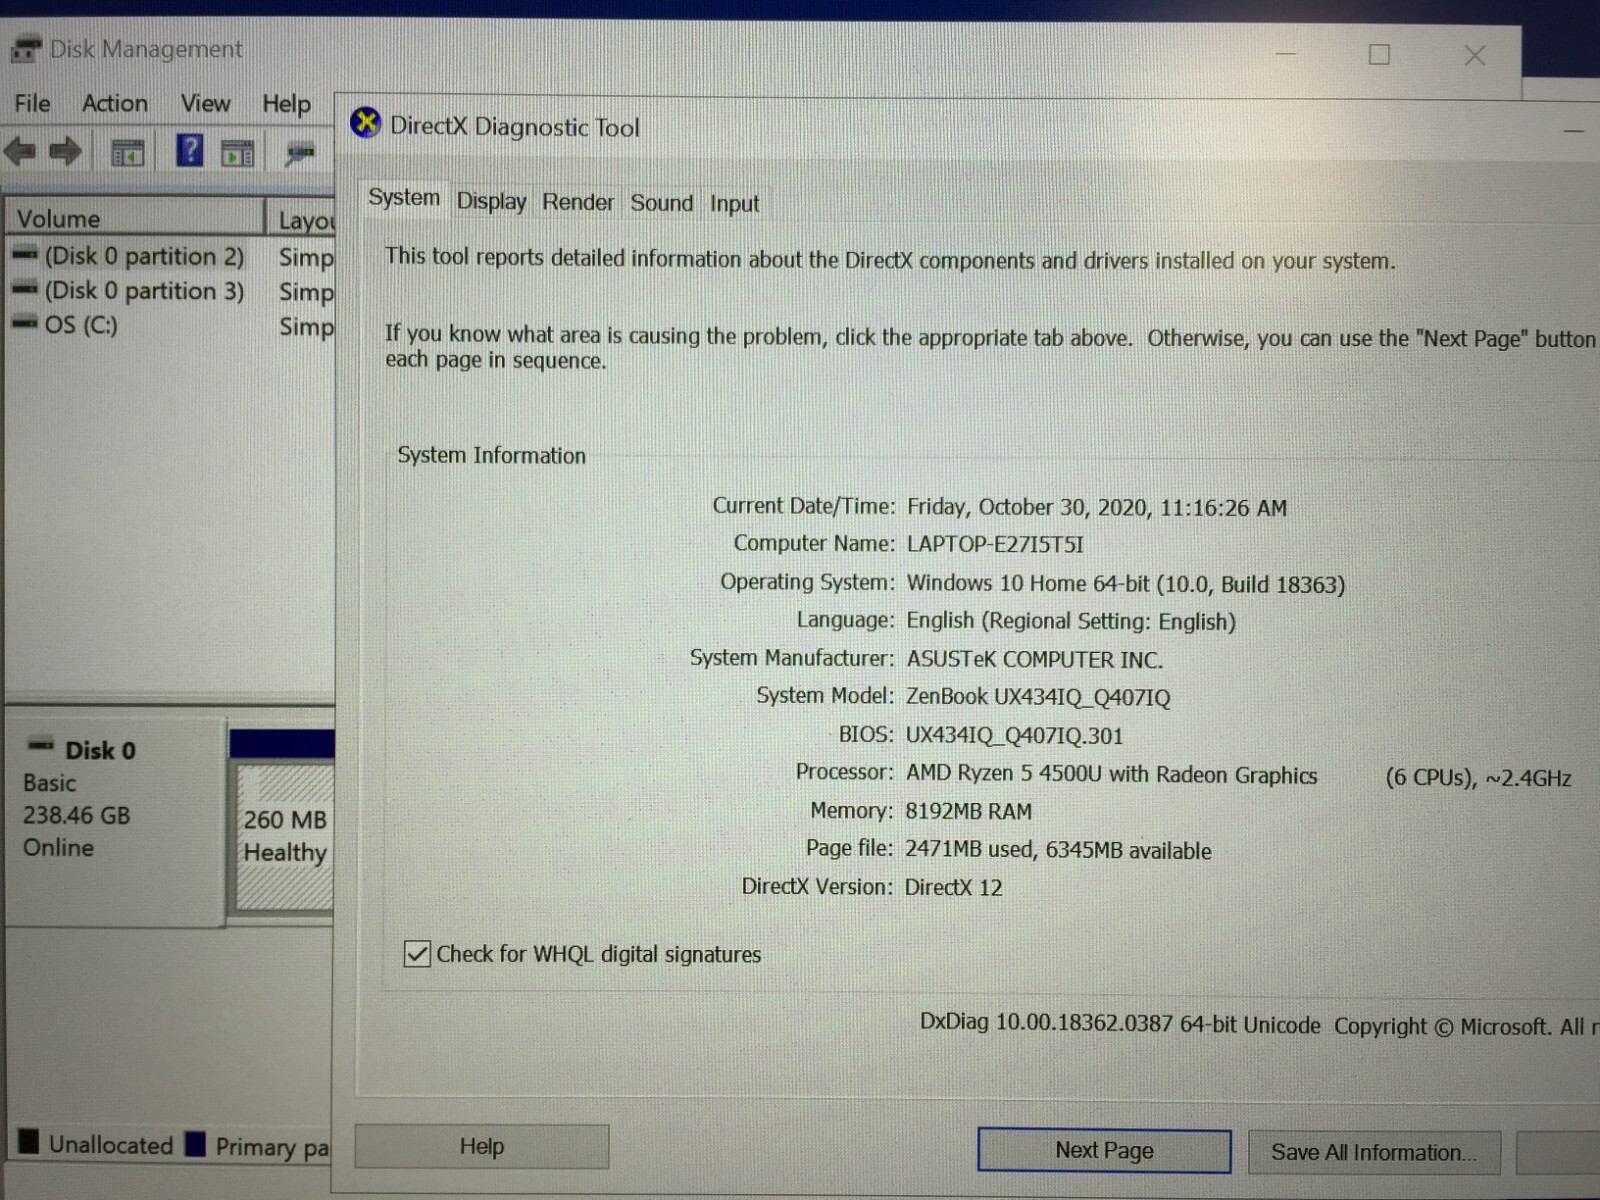The width and height of the screenshot is (1600, 1200).
Task: Switch to the Display tab
Action: point(491,202)
